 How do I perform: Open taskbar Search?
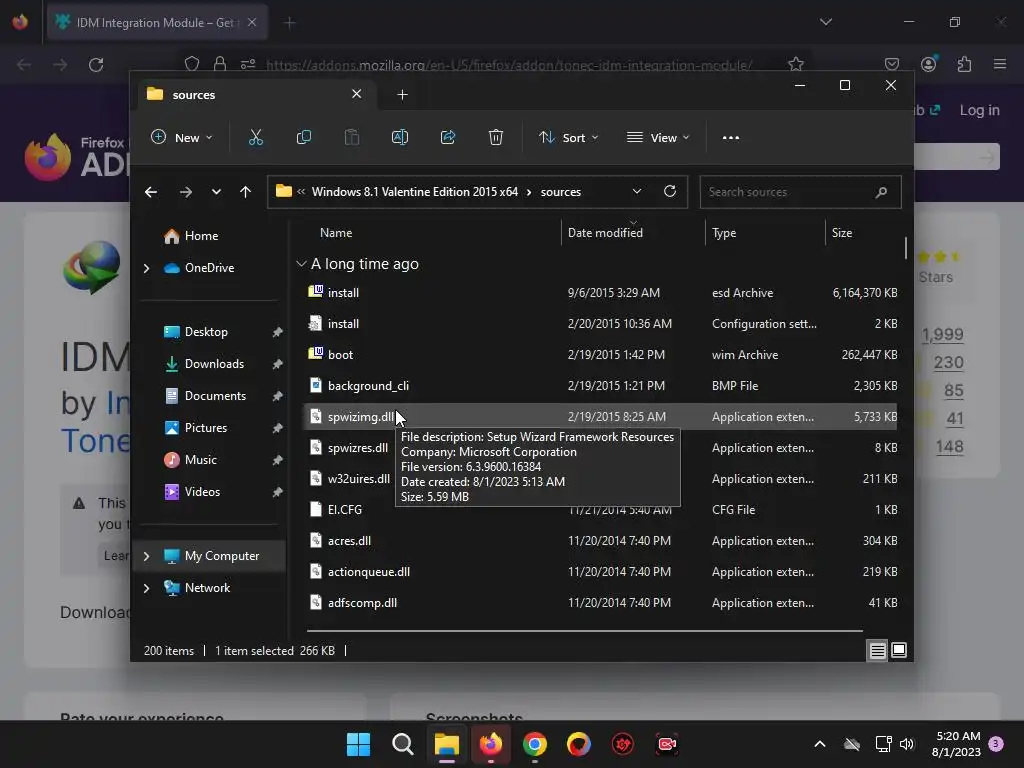coord(402,744)
